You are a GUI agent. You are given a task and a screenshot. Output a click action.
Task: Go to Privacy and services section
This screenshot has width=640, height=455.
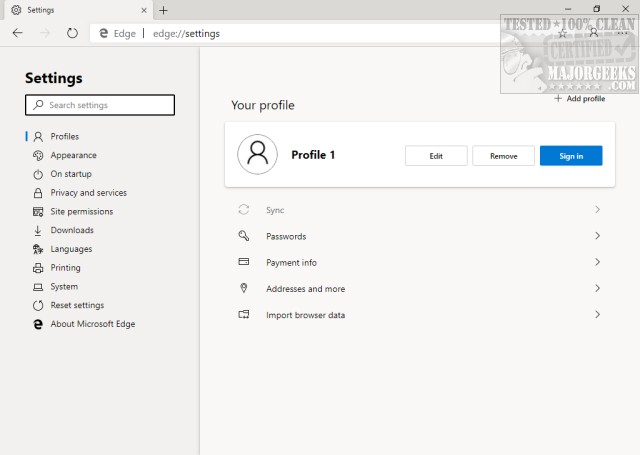click(x=88, y=193)
